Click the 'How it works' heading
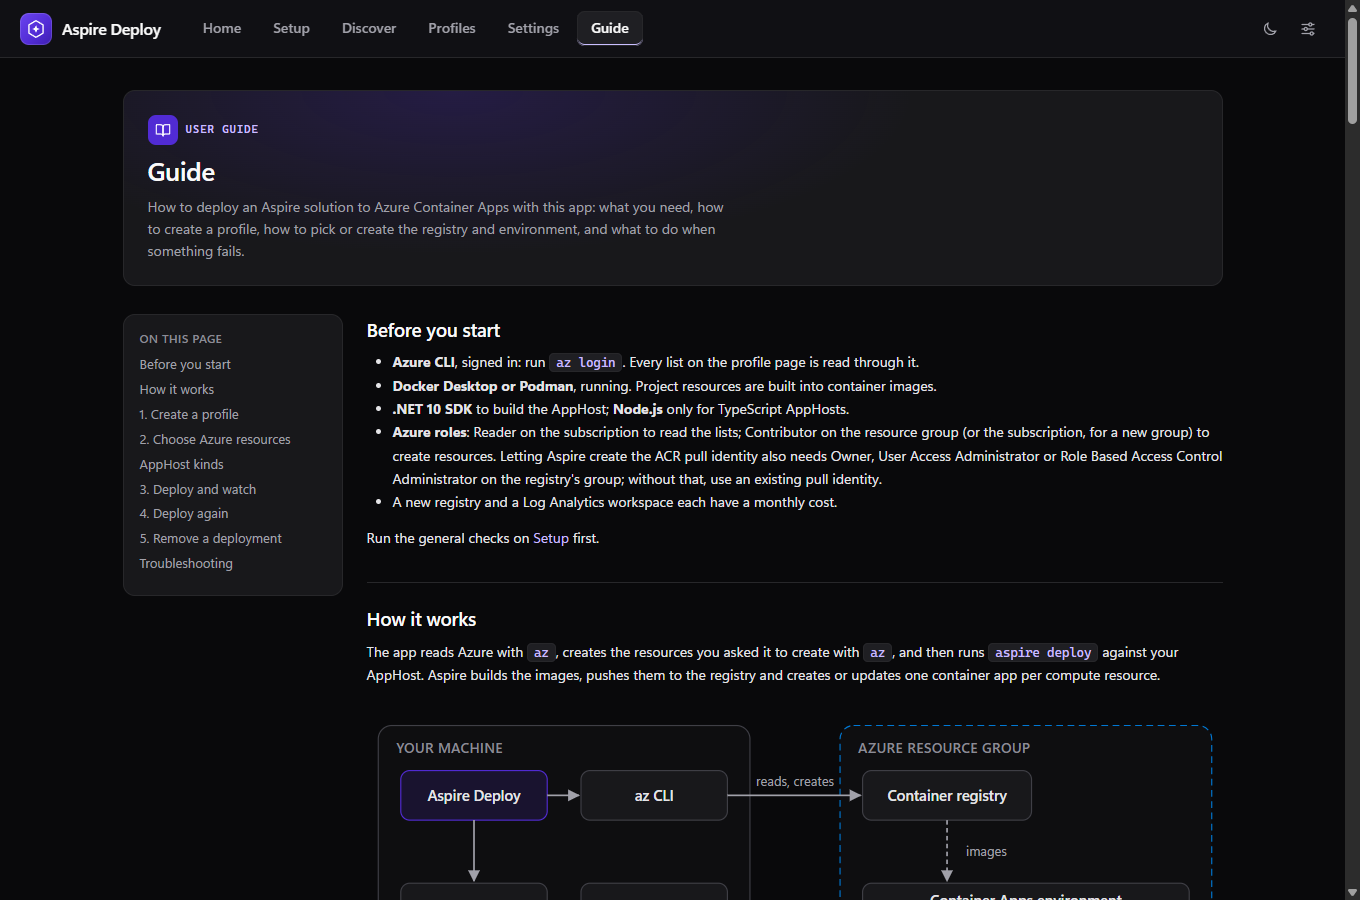The height and width of the screenshot is (900, 1360). [x=421, y=620]
